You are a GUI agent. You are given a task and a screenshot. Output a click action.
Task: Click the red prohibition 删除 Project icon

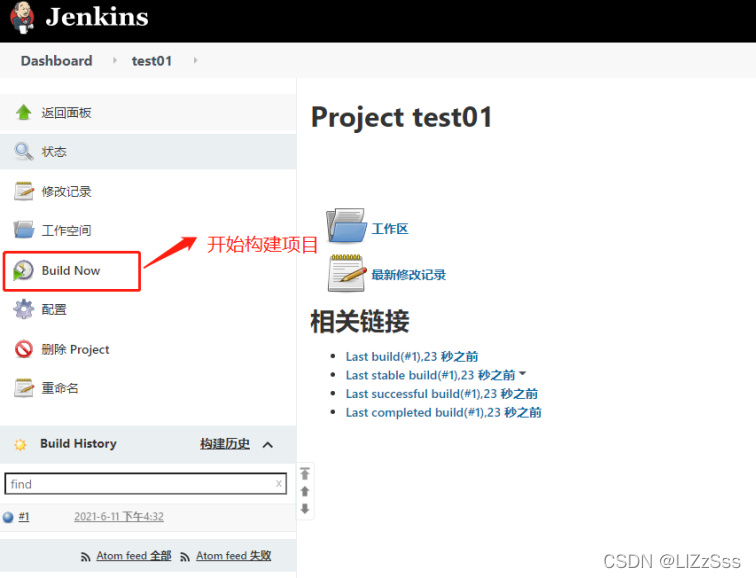coord(24,349)
